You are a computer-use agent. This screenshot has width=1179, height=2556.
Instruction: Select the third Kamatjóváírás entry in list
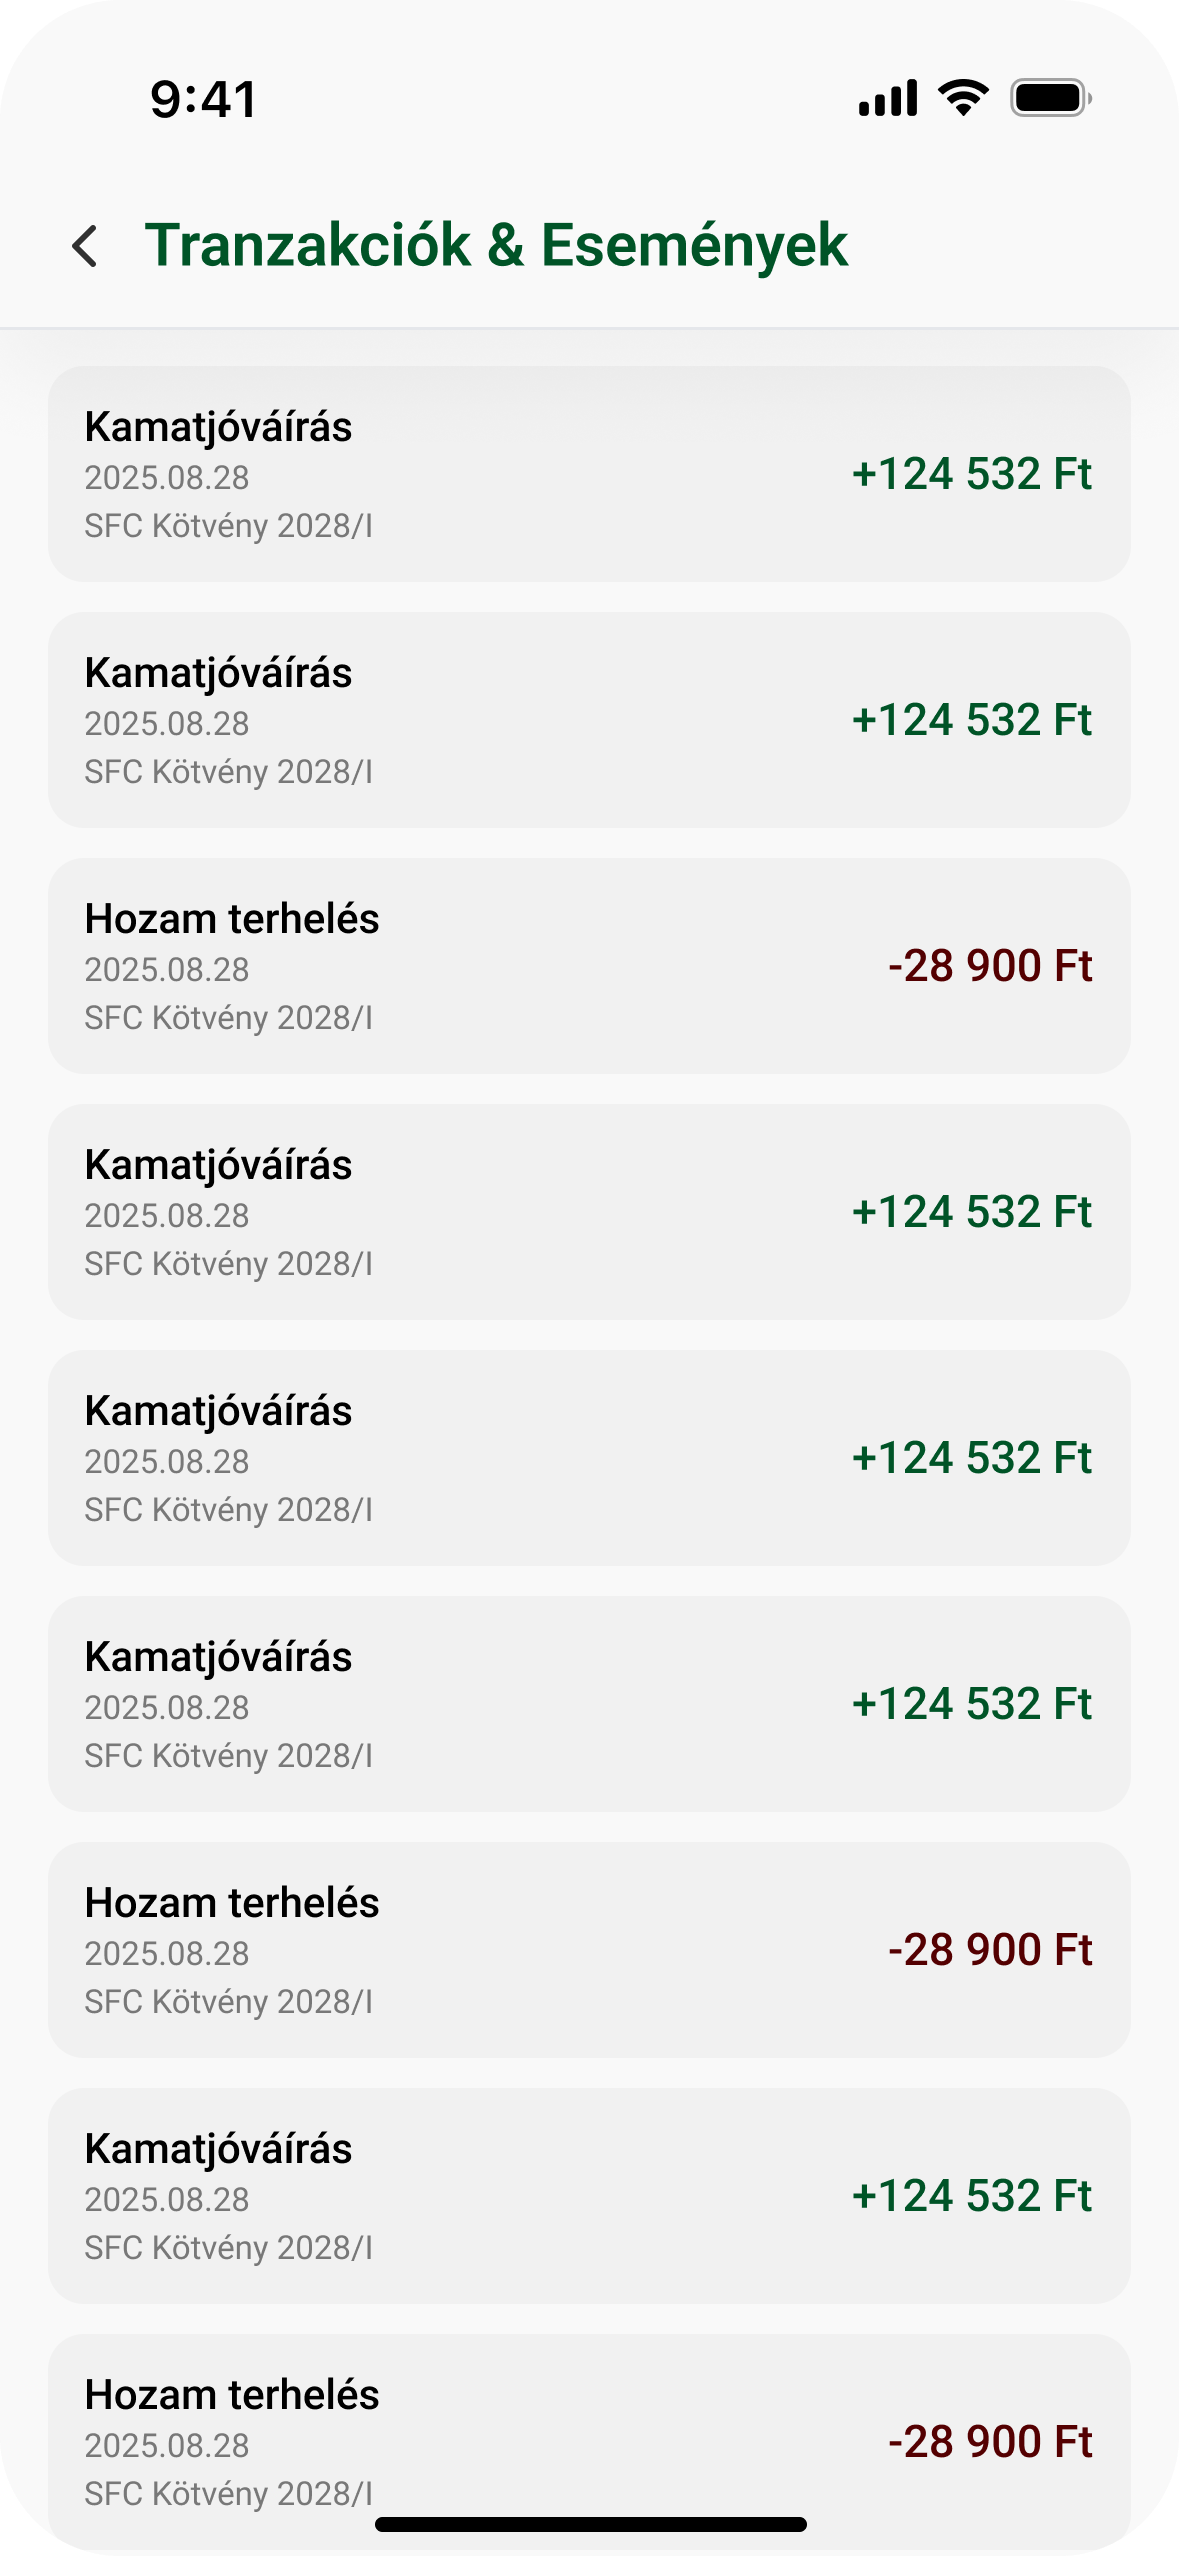[589, 1212]
